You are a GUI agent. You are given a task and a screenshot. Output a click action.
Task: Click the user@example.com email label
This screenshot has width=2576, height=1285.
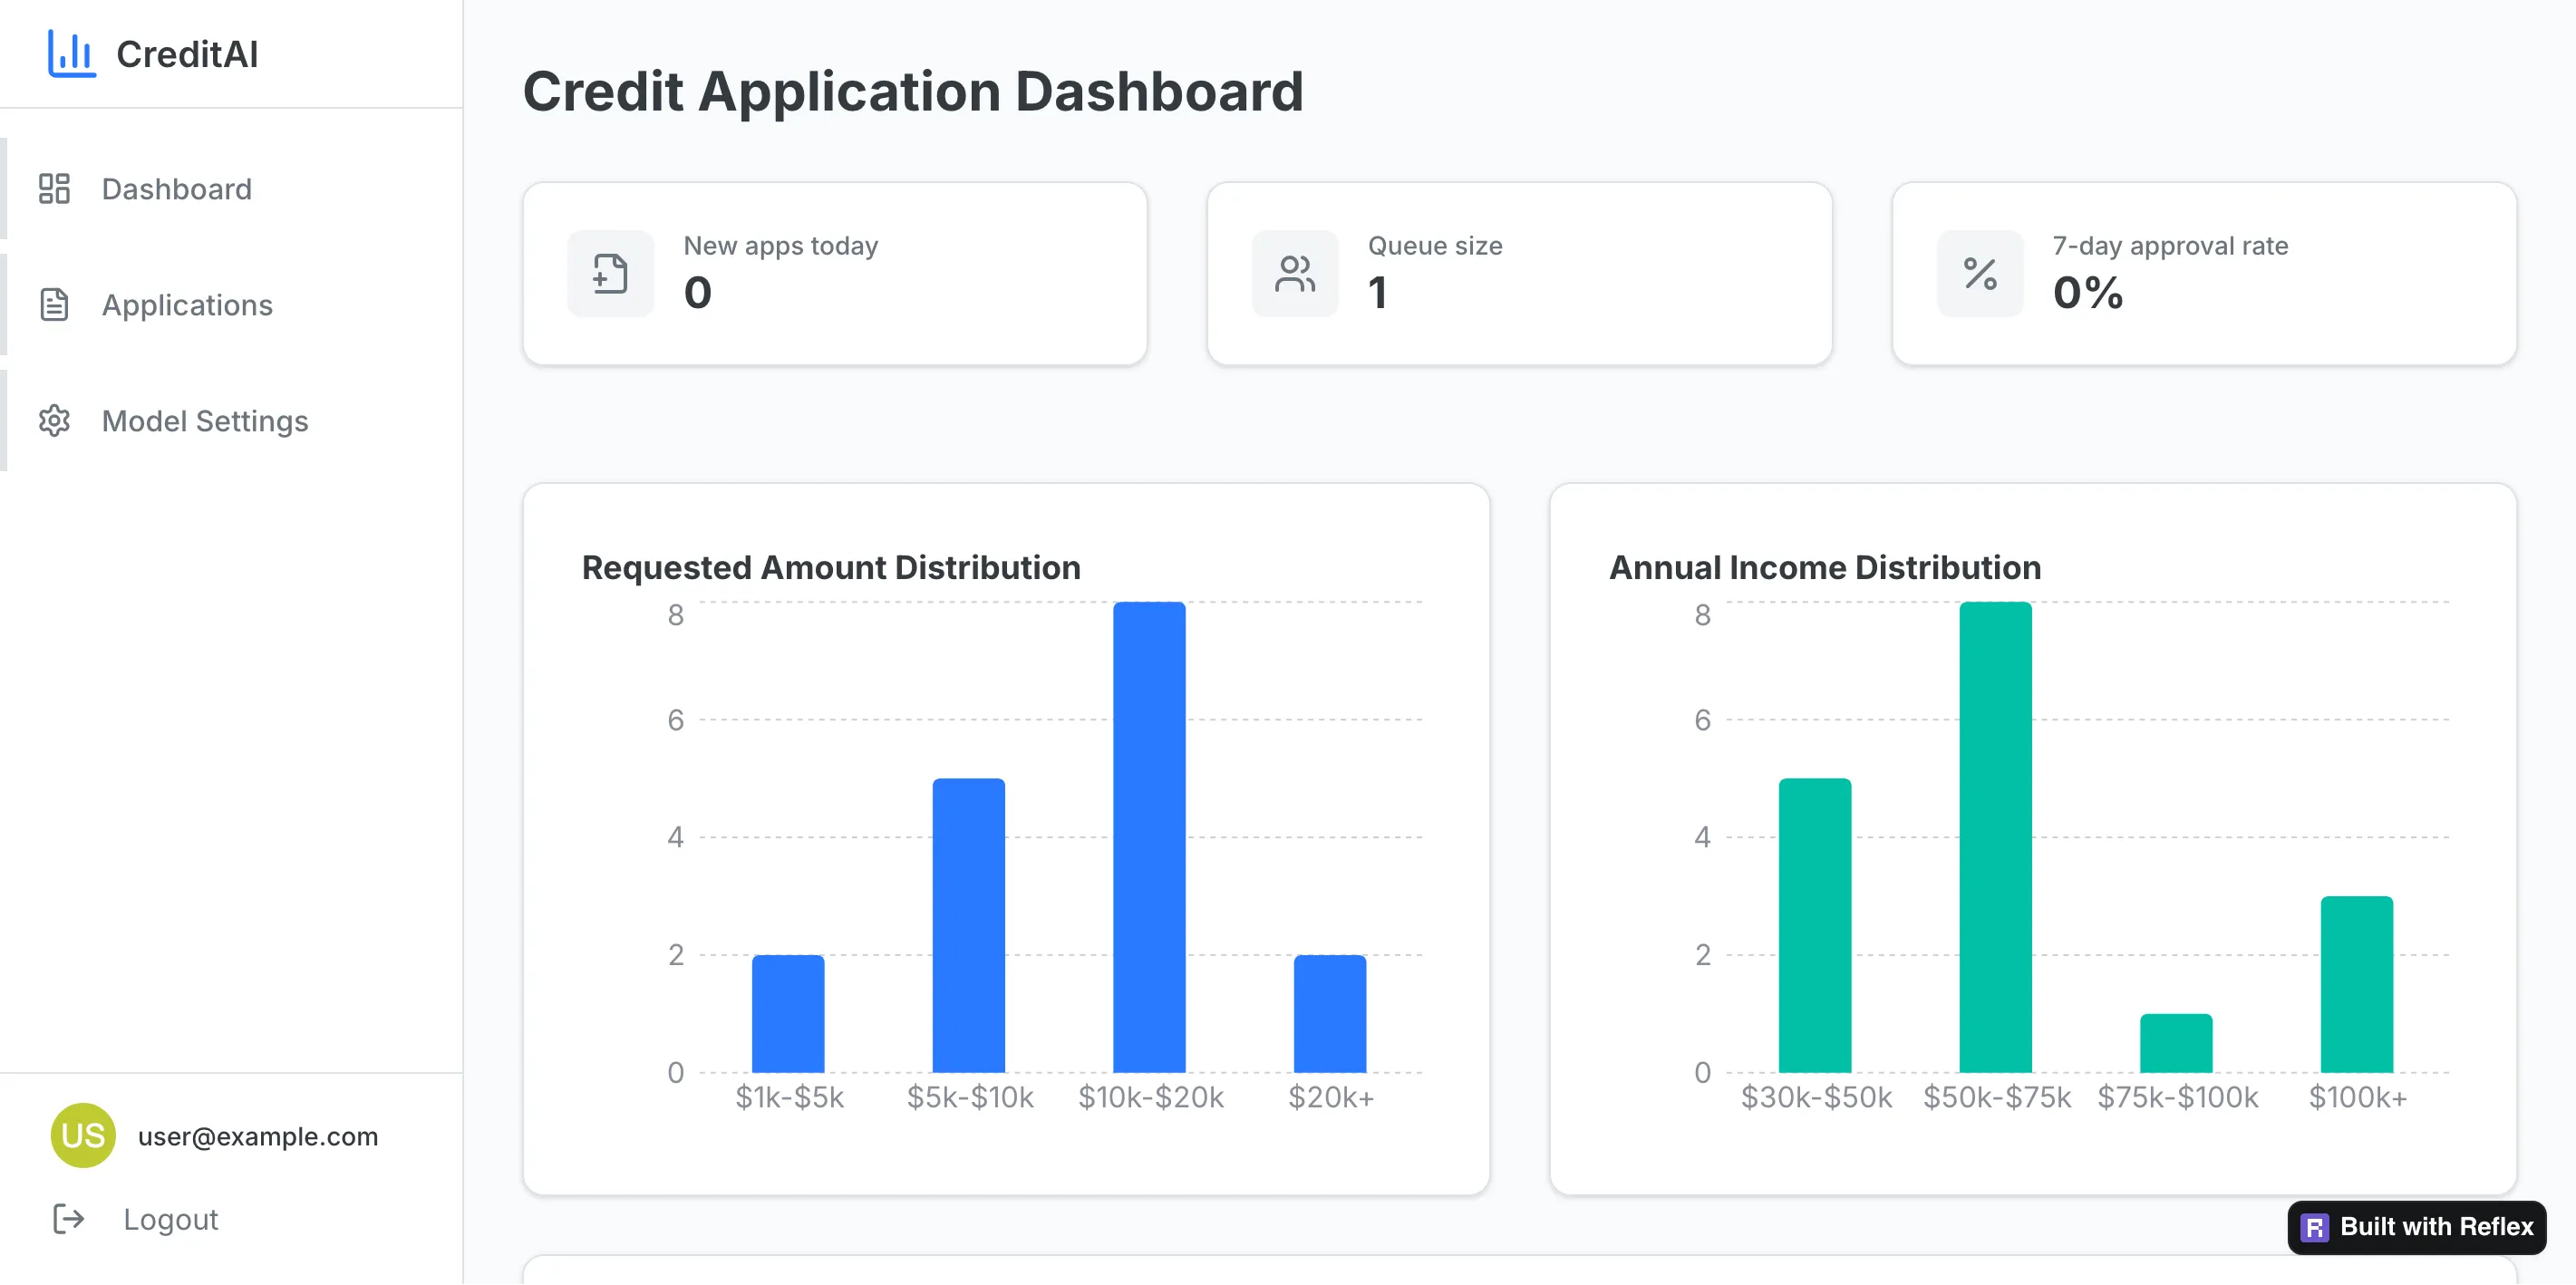tap(258, 1136)
